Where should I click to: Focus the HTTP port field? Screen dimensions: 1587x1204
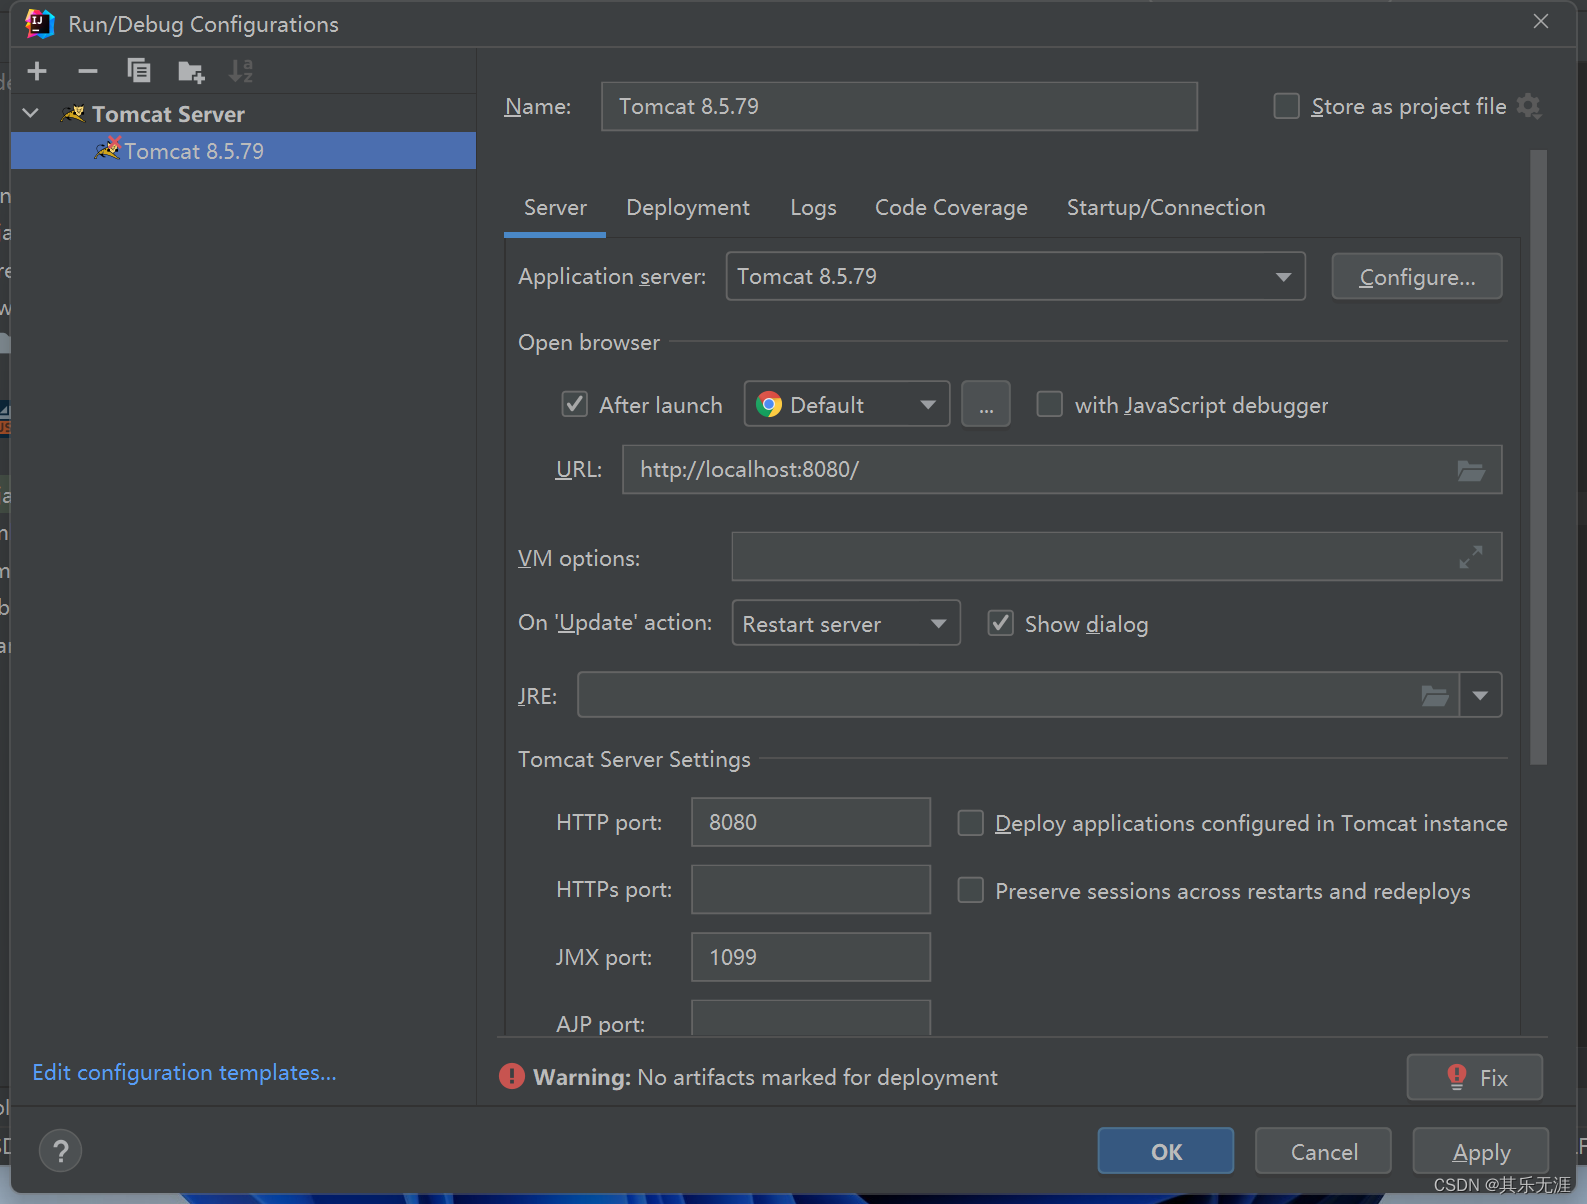(x=811, y=822)
